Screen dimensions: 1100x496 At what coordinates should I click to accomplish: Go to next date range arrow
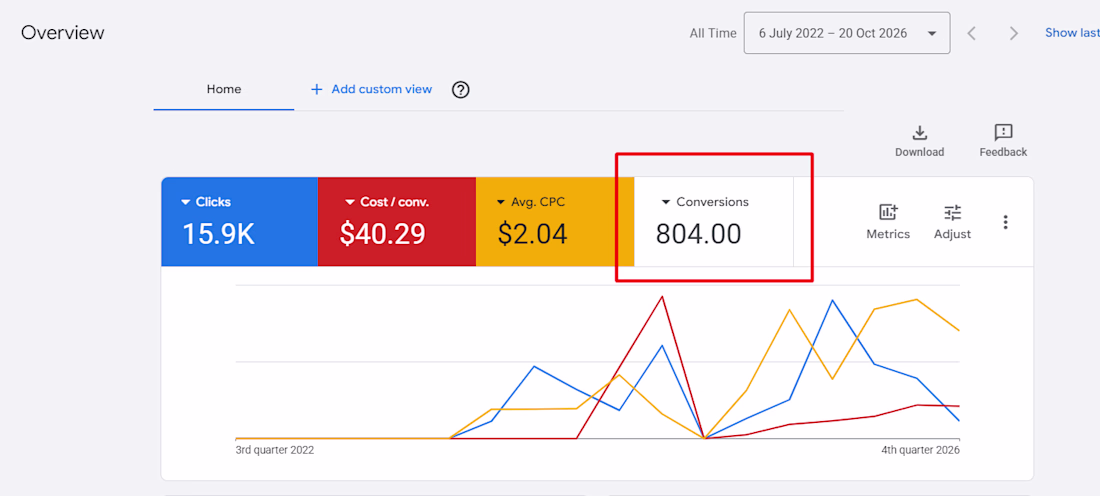1014,33
